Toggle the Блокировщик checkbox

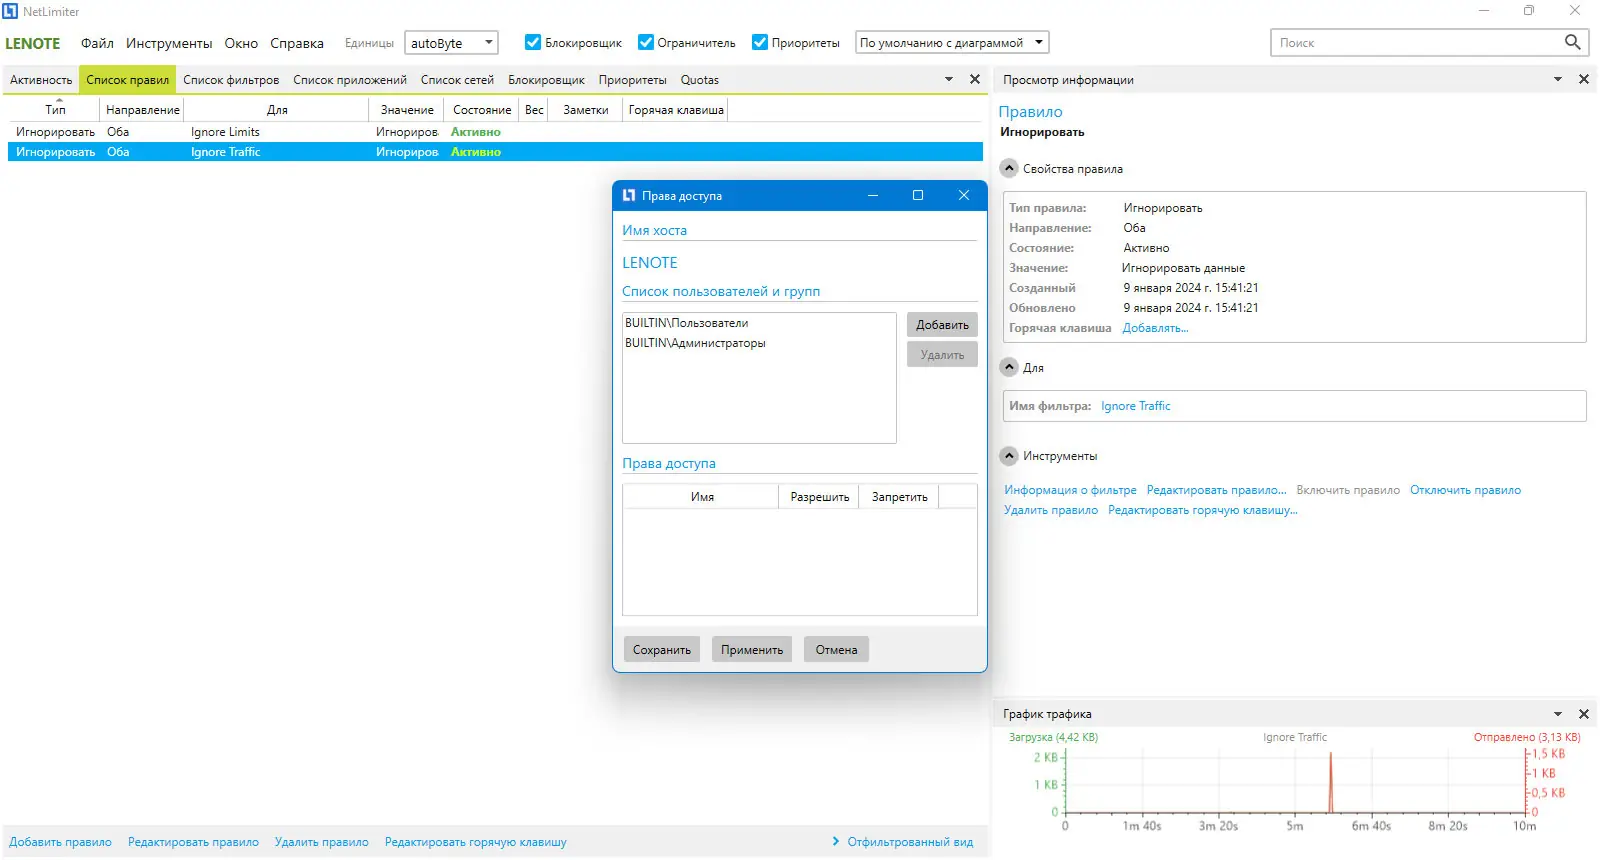click(x=533, y=42)
